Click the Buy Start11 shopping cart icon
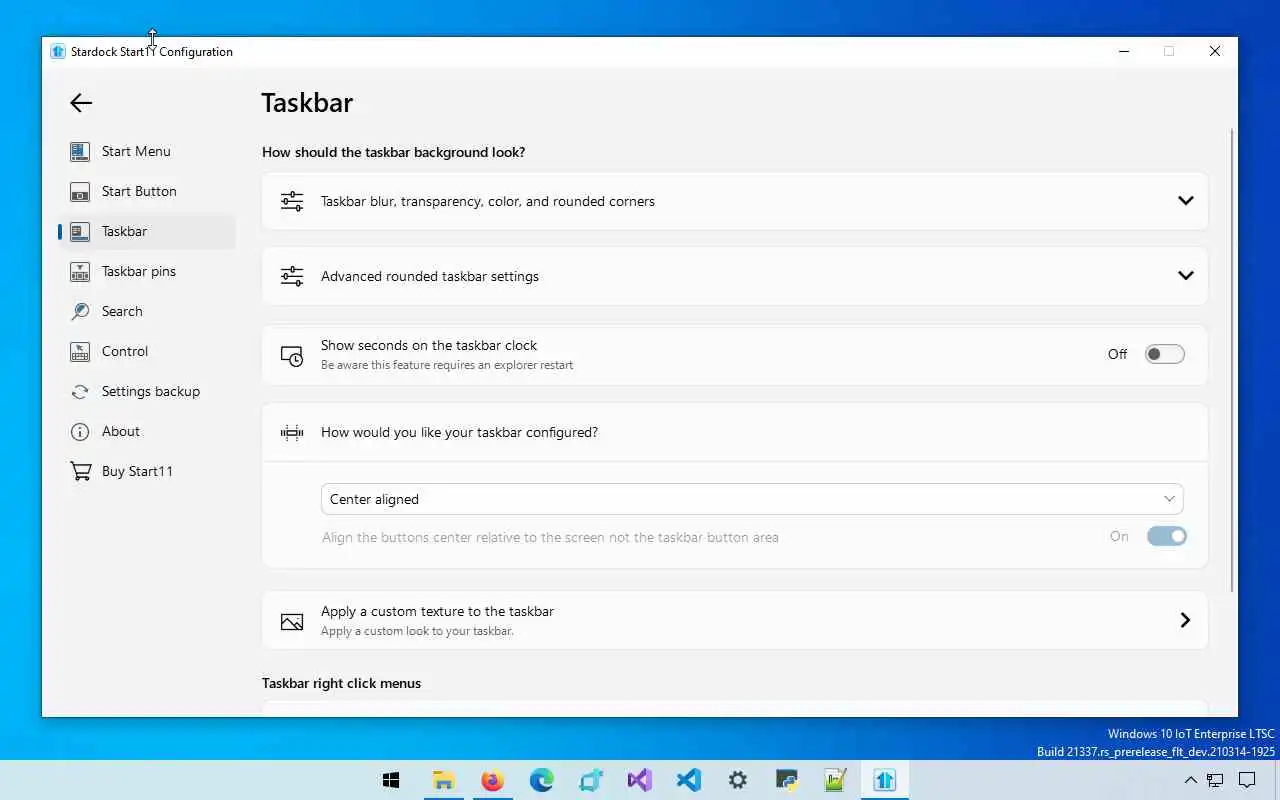 tap(80, 471)
